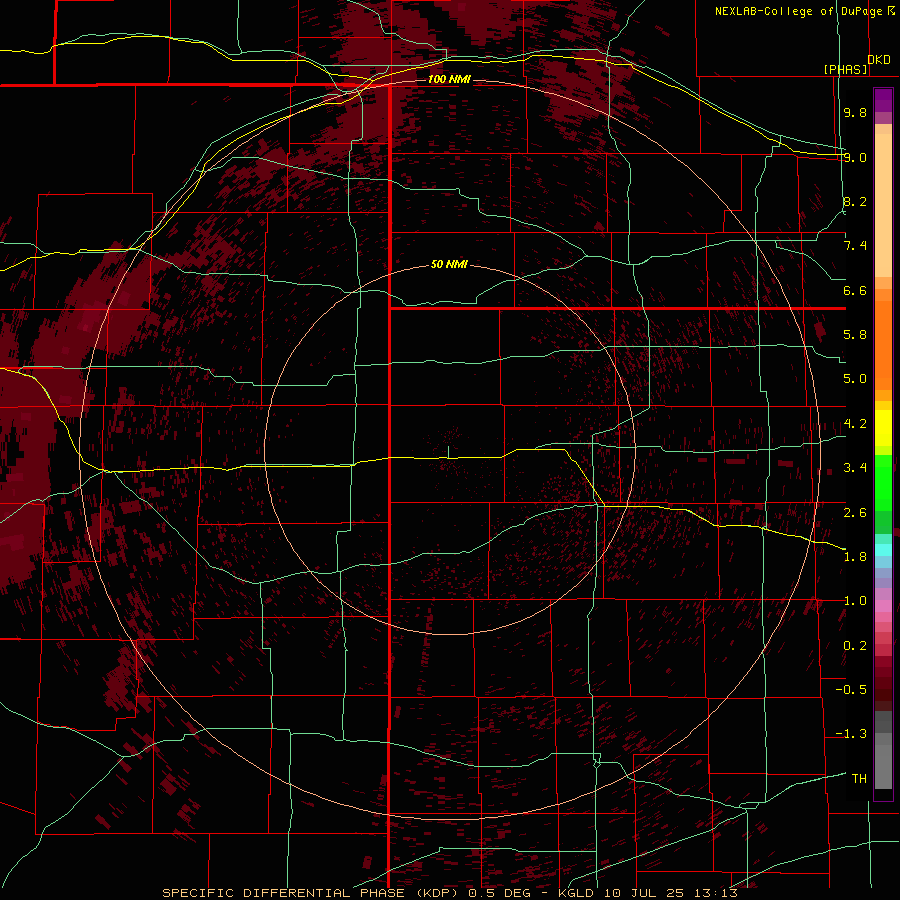
Task: Pick the peach color bar segment
Action: (883, 205)
